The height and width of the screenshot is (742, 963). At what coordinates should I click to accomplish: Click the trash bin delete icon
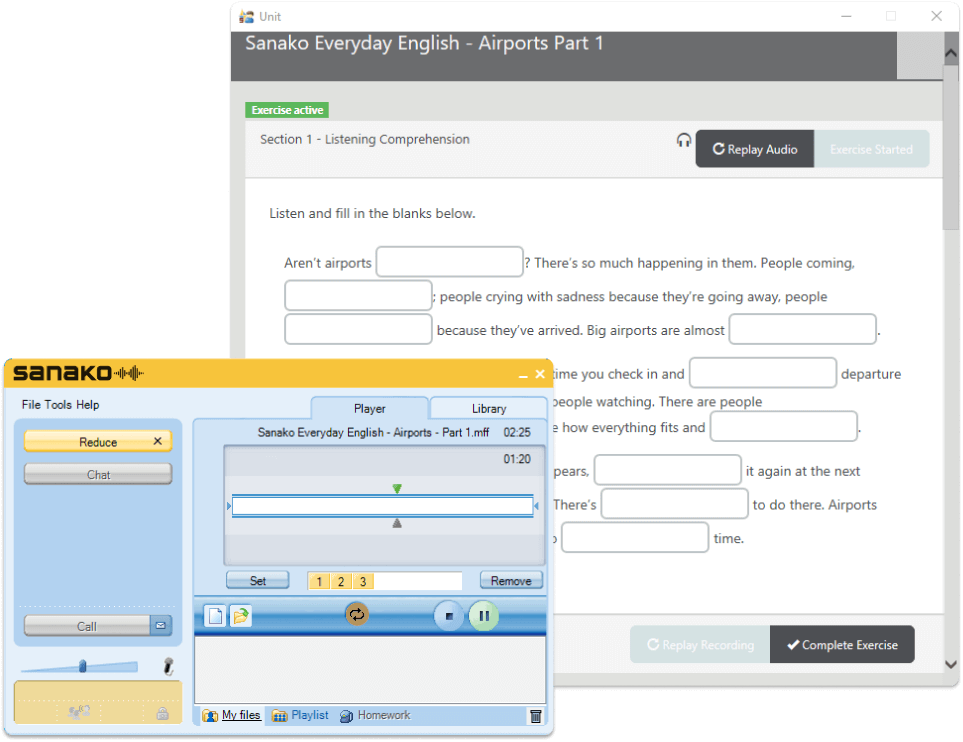click(x=536, y=716)
